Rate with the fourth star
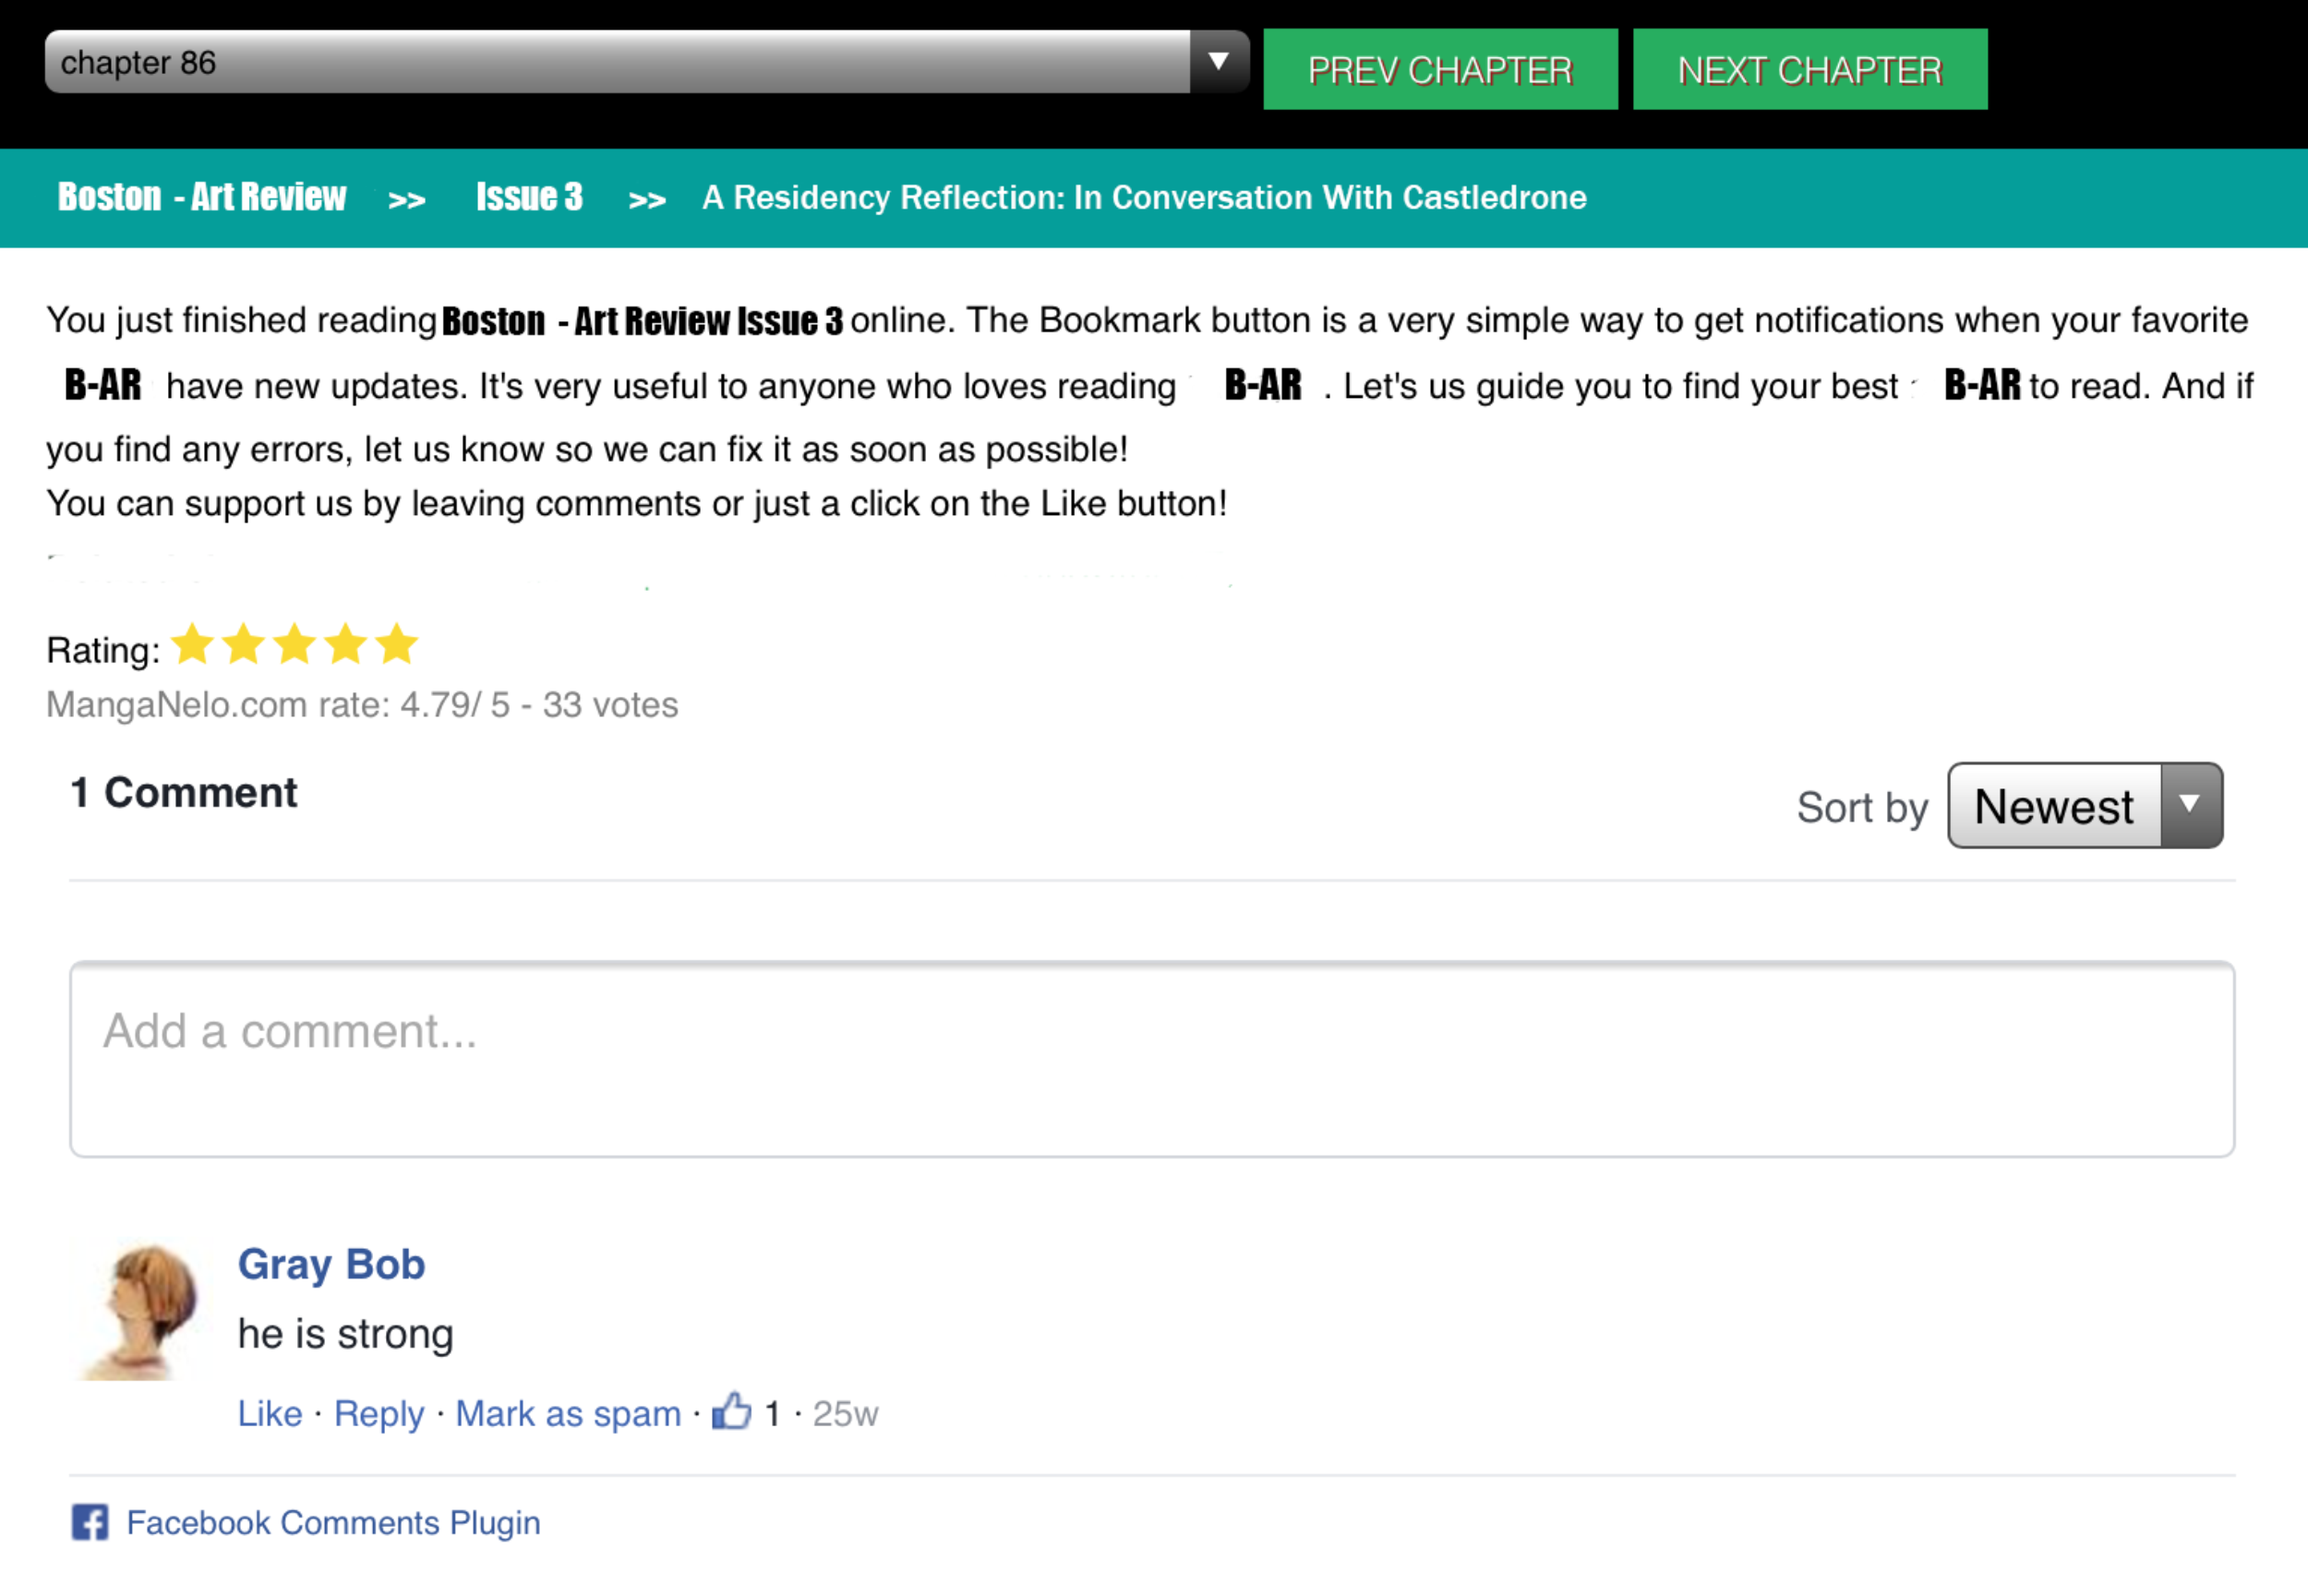 [345, 644]
